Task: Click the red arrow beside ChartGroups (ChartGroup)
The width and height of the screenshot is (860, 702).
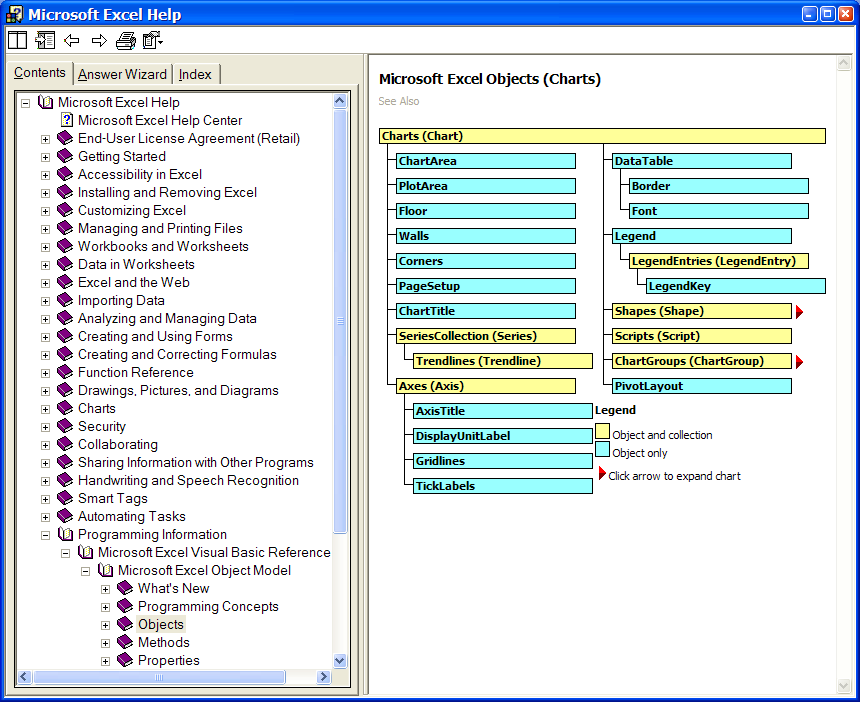Action: (x=800, y=362)
